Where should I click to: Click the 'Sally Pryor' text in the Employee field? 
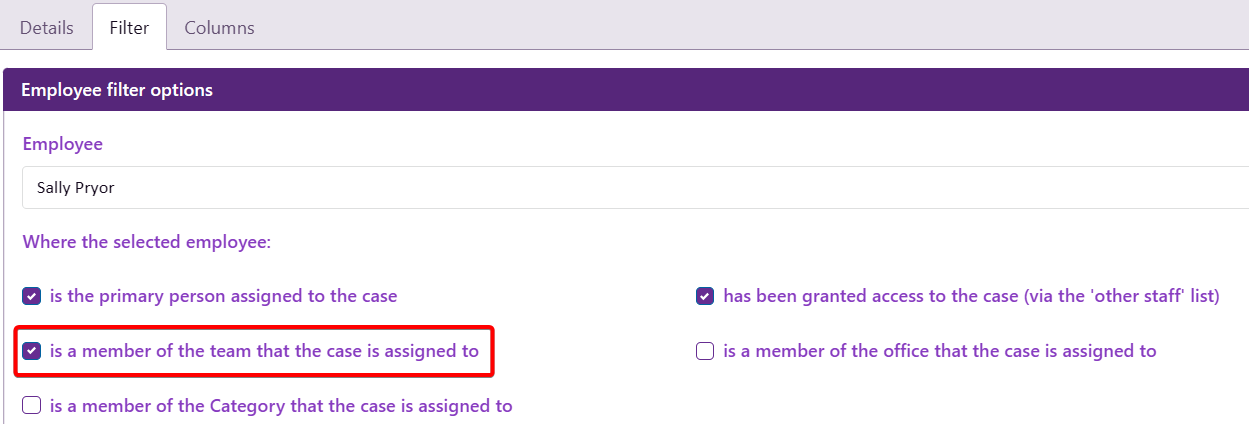click(76, 187)
